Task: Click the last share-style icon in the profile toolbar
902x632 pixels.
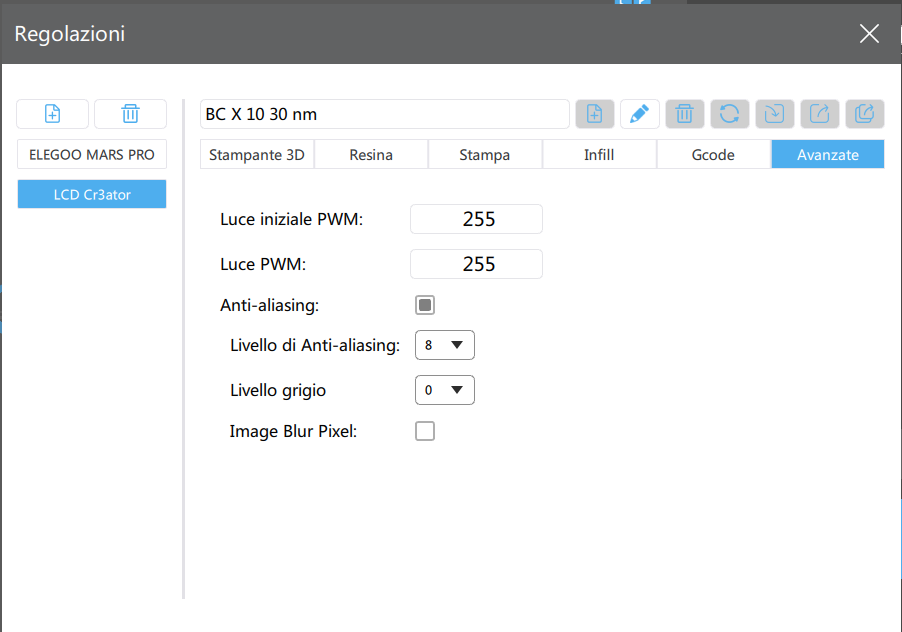Action: (x=865, y=114)
